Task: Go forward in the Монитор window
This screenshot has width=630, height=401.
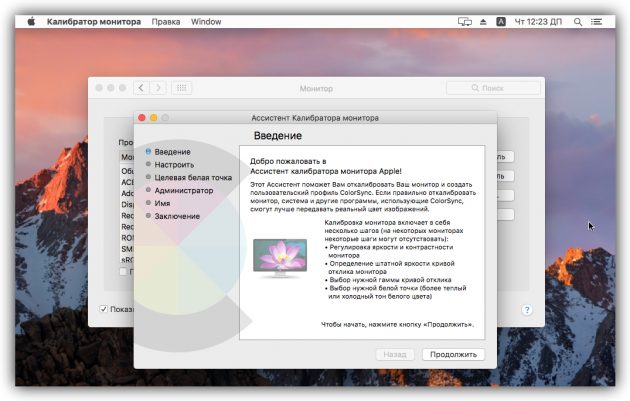Action: [x=158, y=88]
